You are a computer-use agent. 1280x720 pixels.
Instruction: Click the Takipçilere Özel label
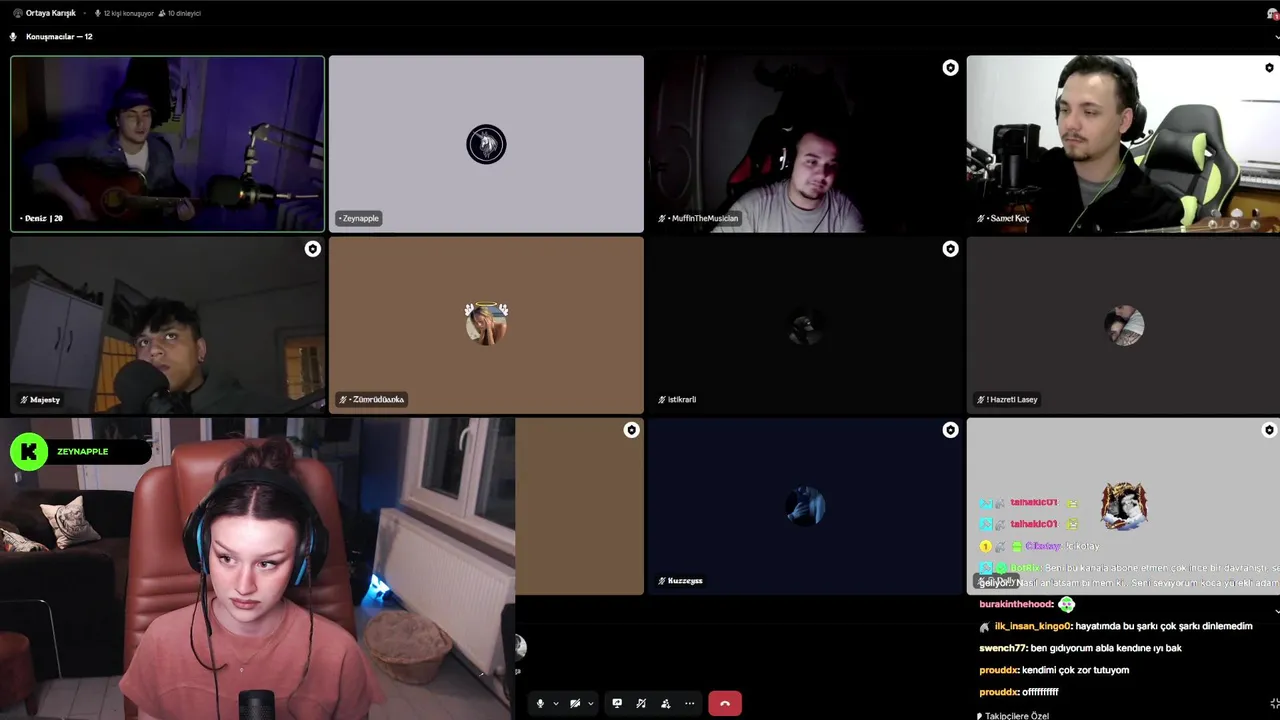1017,715
